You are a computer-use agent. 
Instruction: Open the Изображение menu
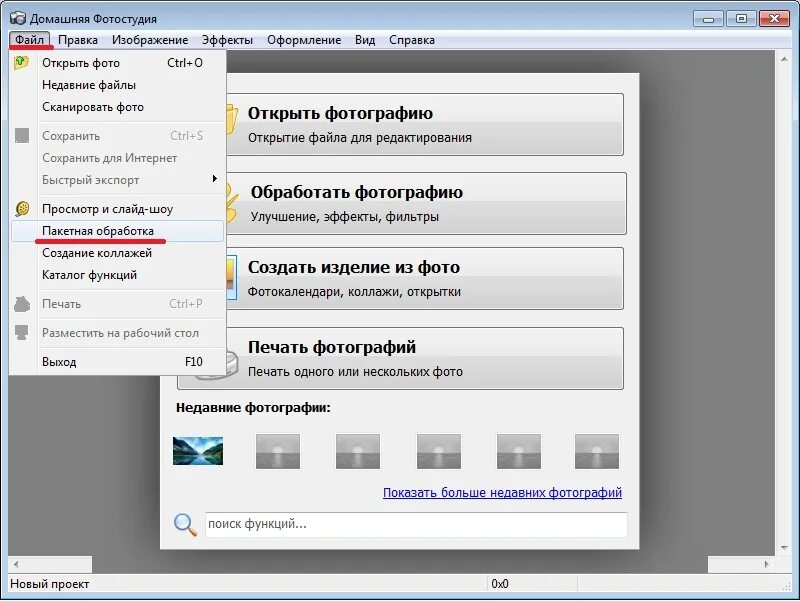pyautogui.click(x=150, y=40)
